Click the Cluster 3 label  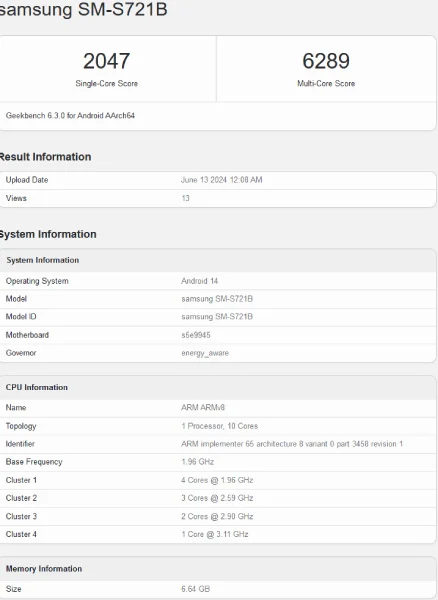coord(21,517)
